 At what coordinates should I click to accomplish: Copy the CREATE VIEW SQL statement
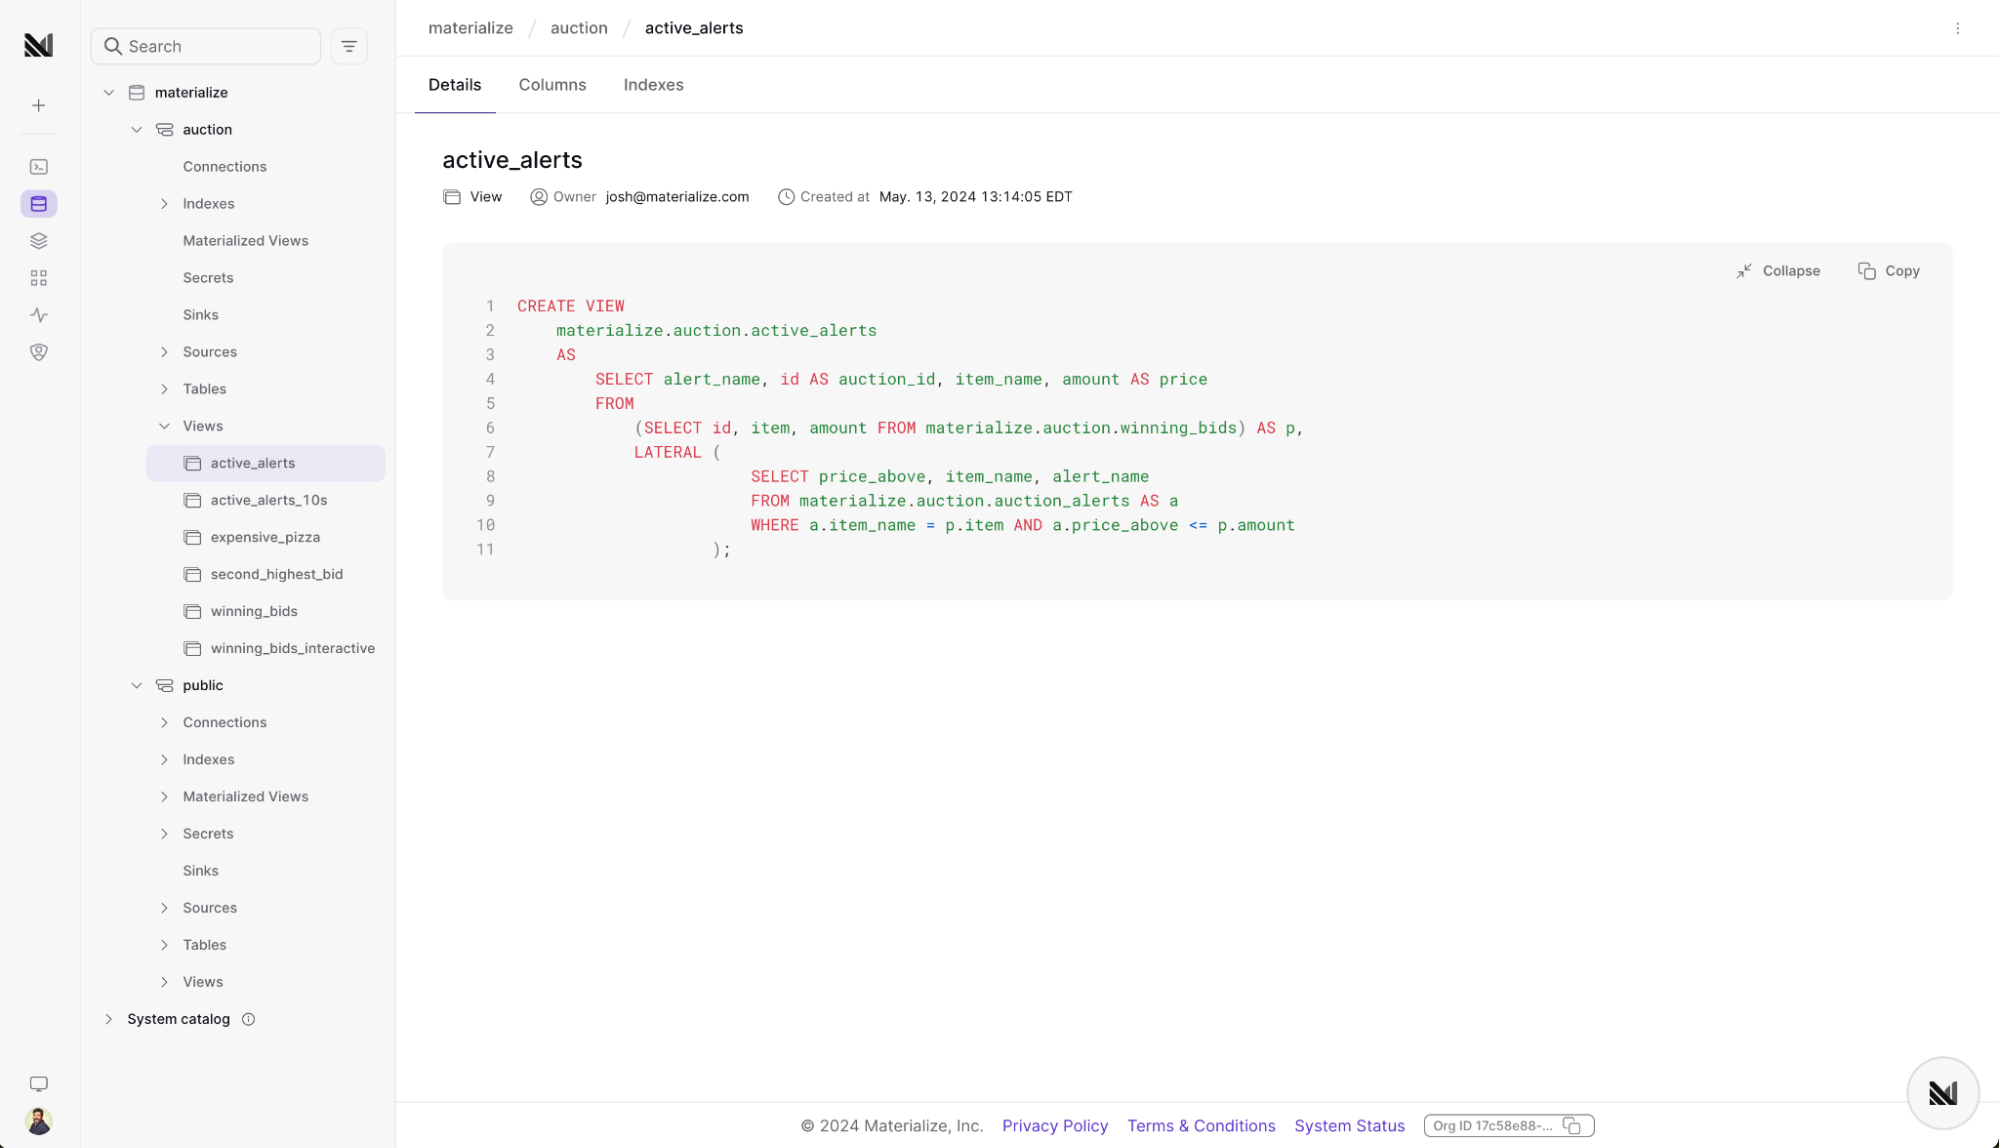point(1889,271)
